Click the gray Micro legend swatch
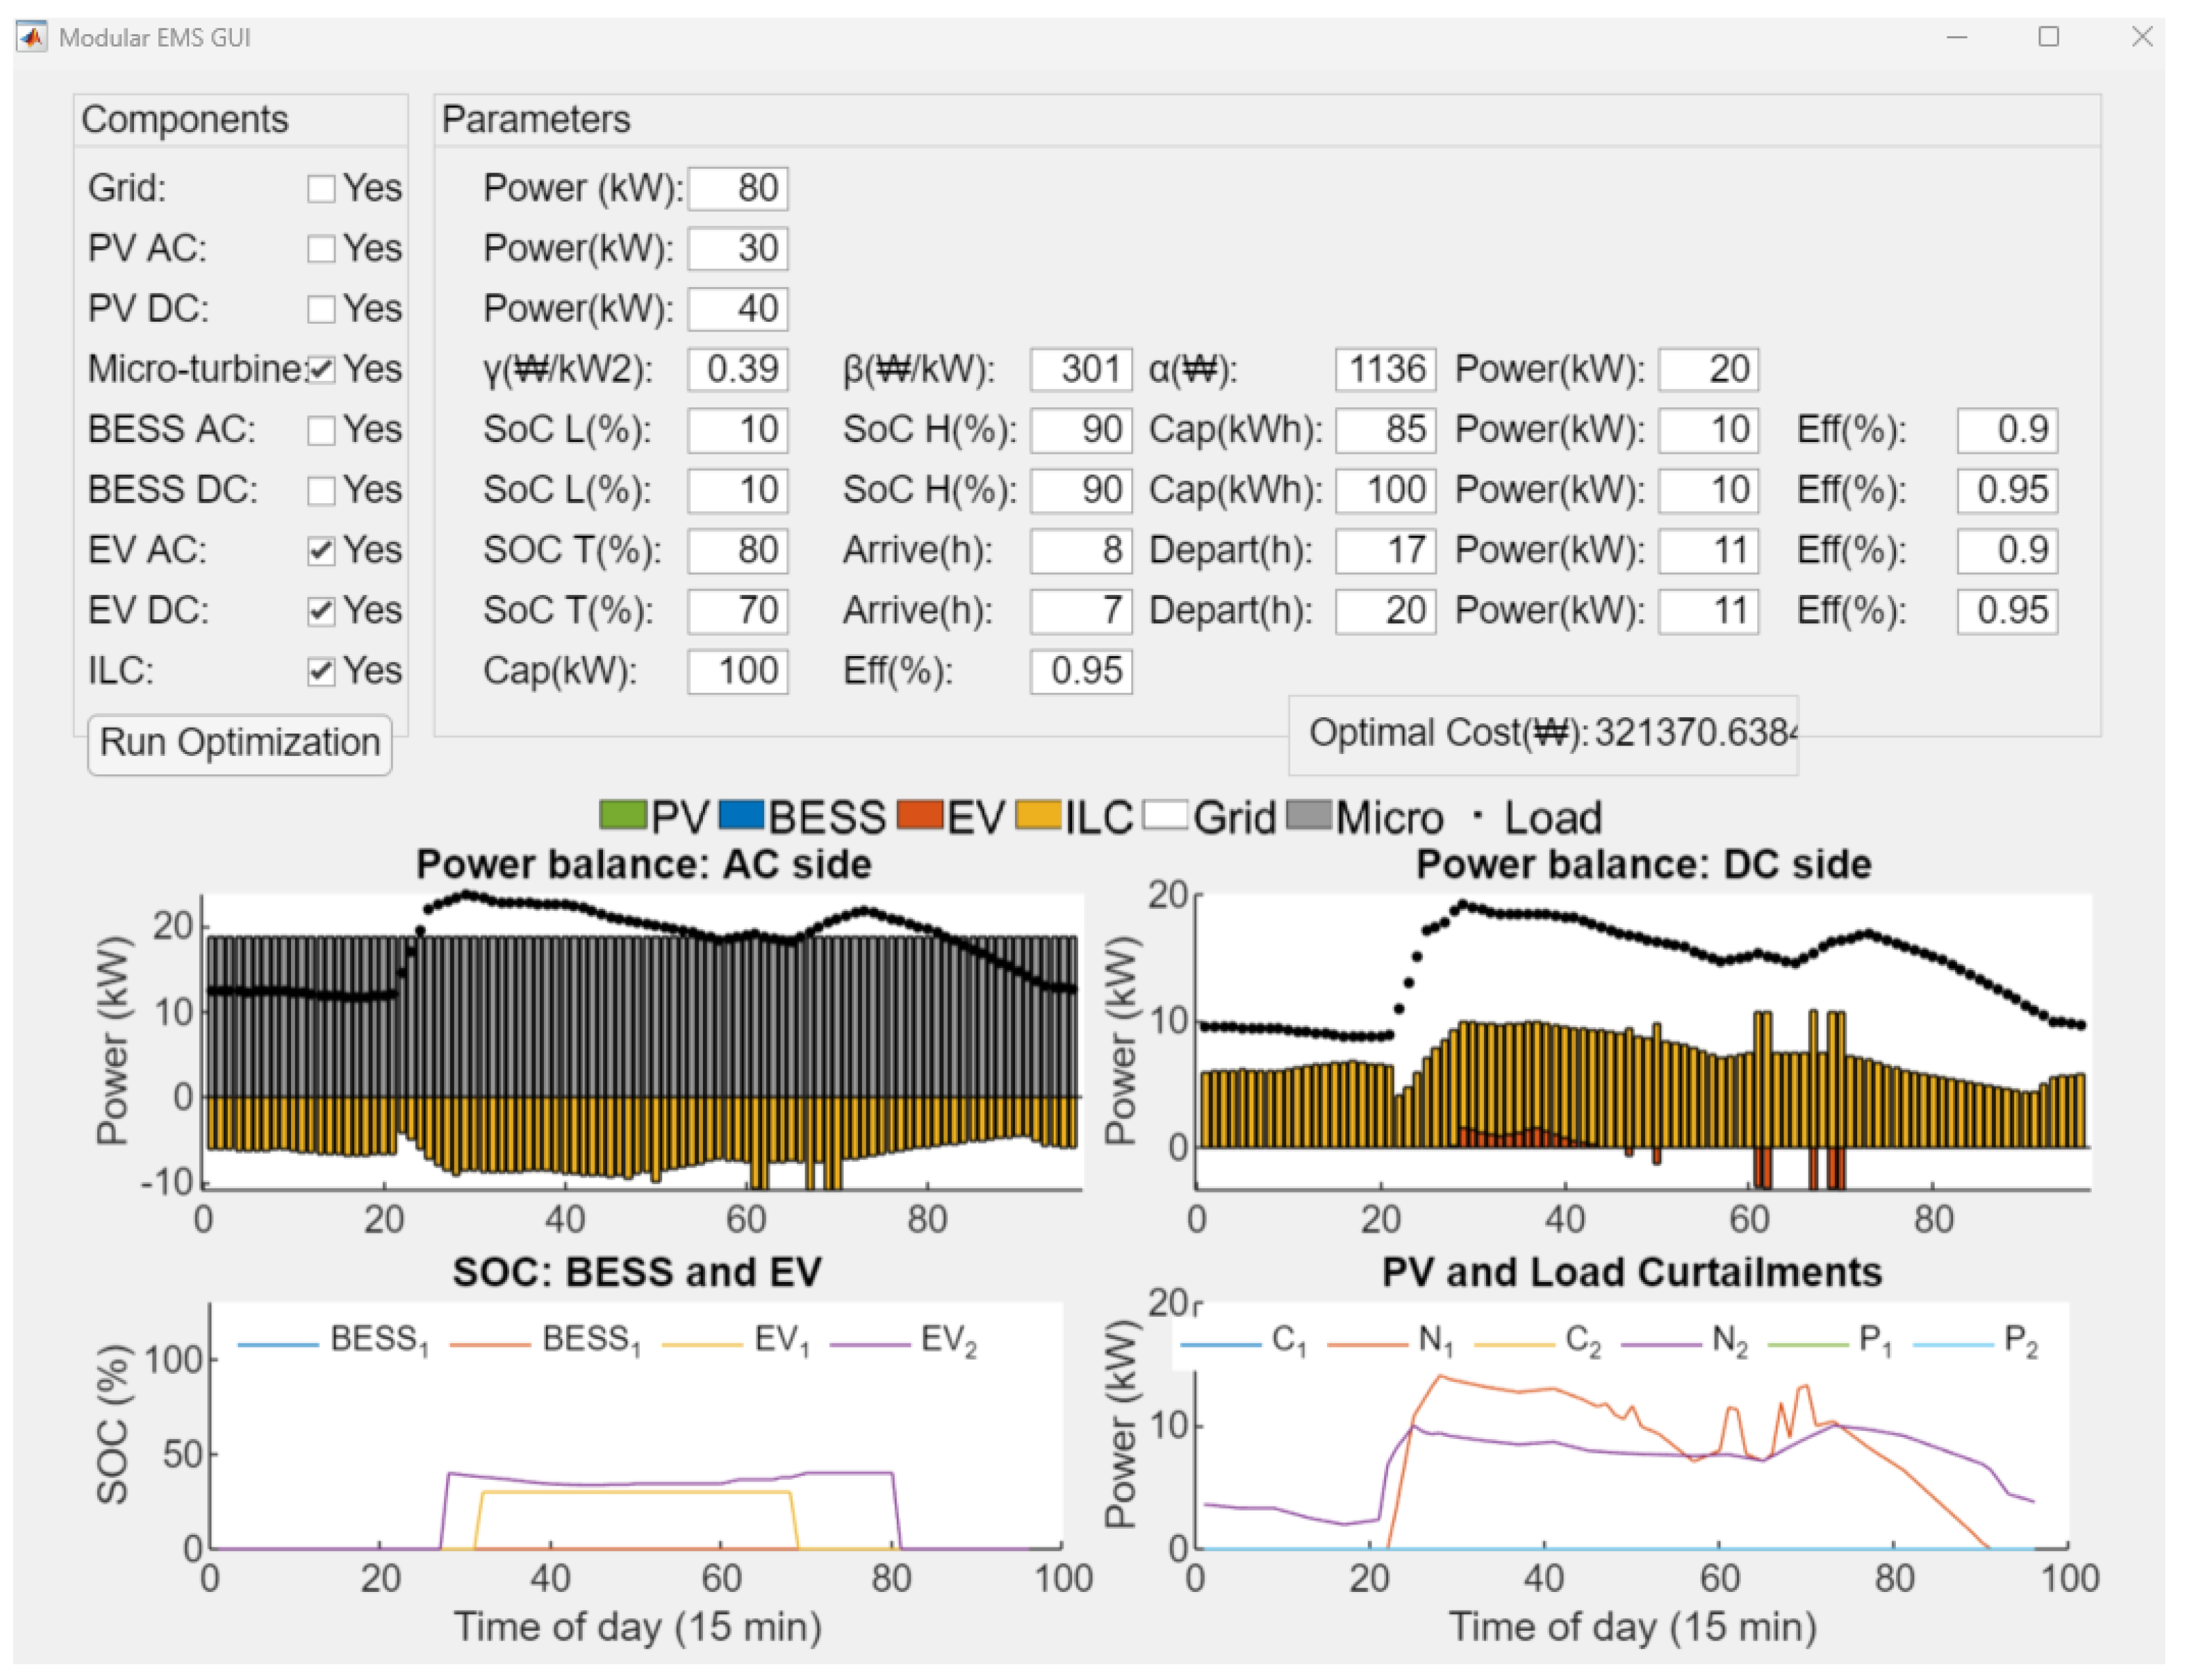 [1309, 815]
